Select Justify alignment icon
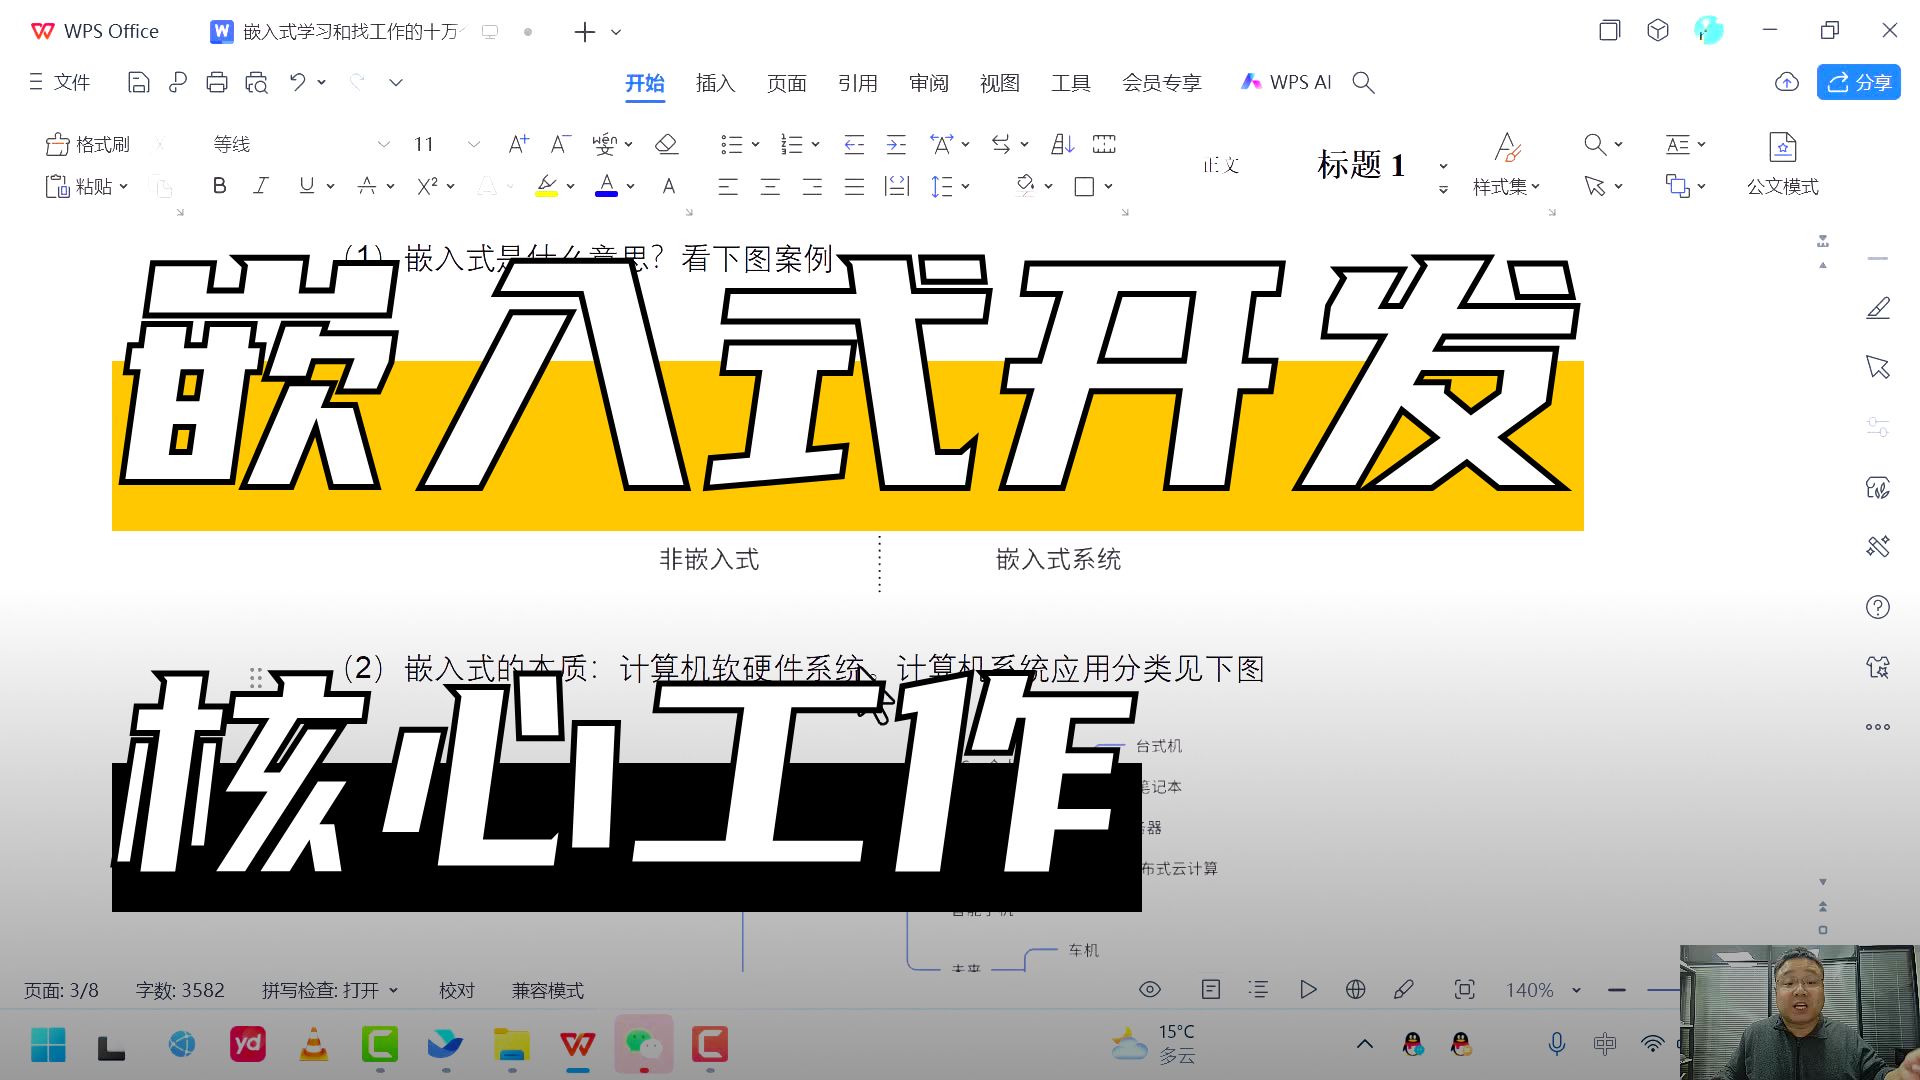Screen dimensions: 1920x1080 854,187
